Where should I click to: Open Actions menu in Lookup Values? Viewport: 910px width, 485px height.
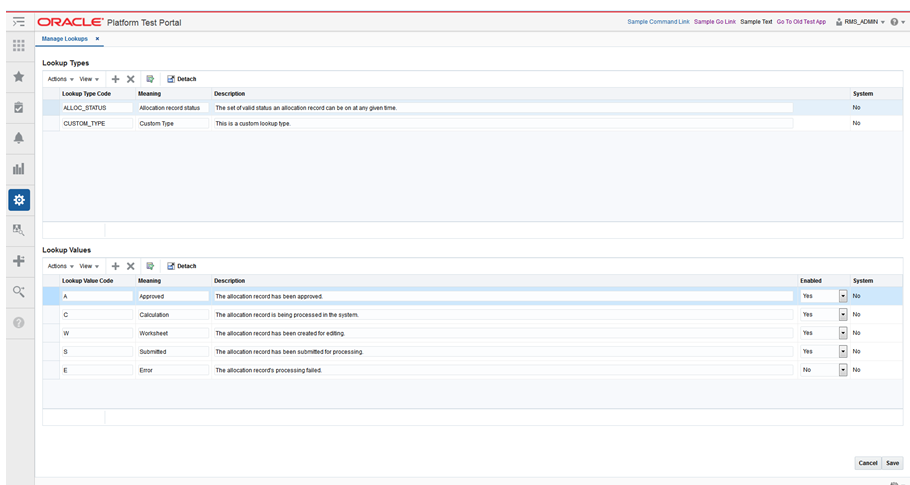coord(60,266)
